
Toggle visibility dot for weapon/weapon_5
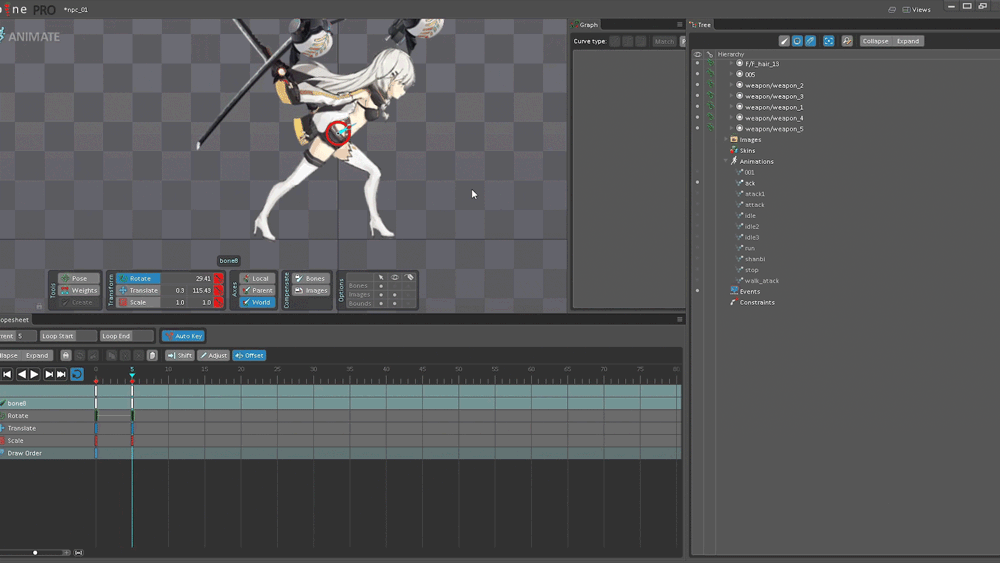coord(697,128)
